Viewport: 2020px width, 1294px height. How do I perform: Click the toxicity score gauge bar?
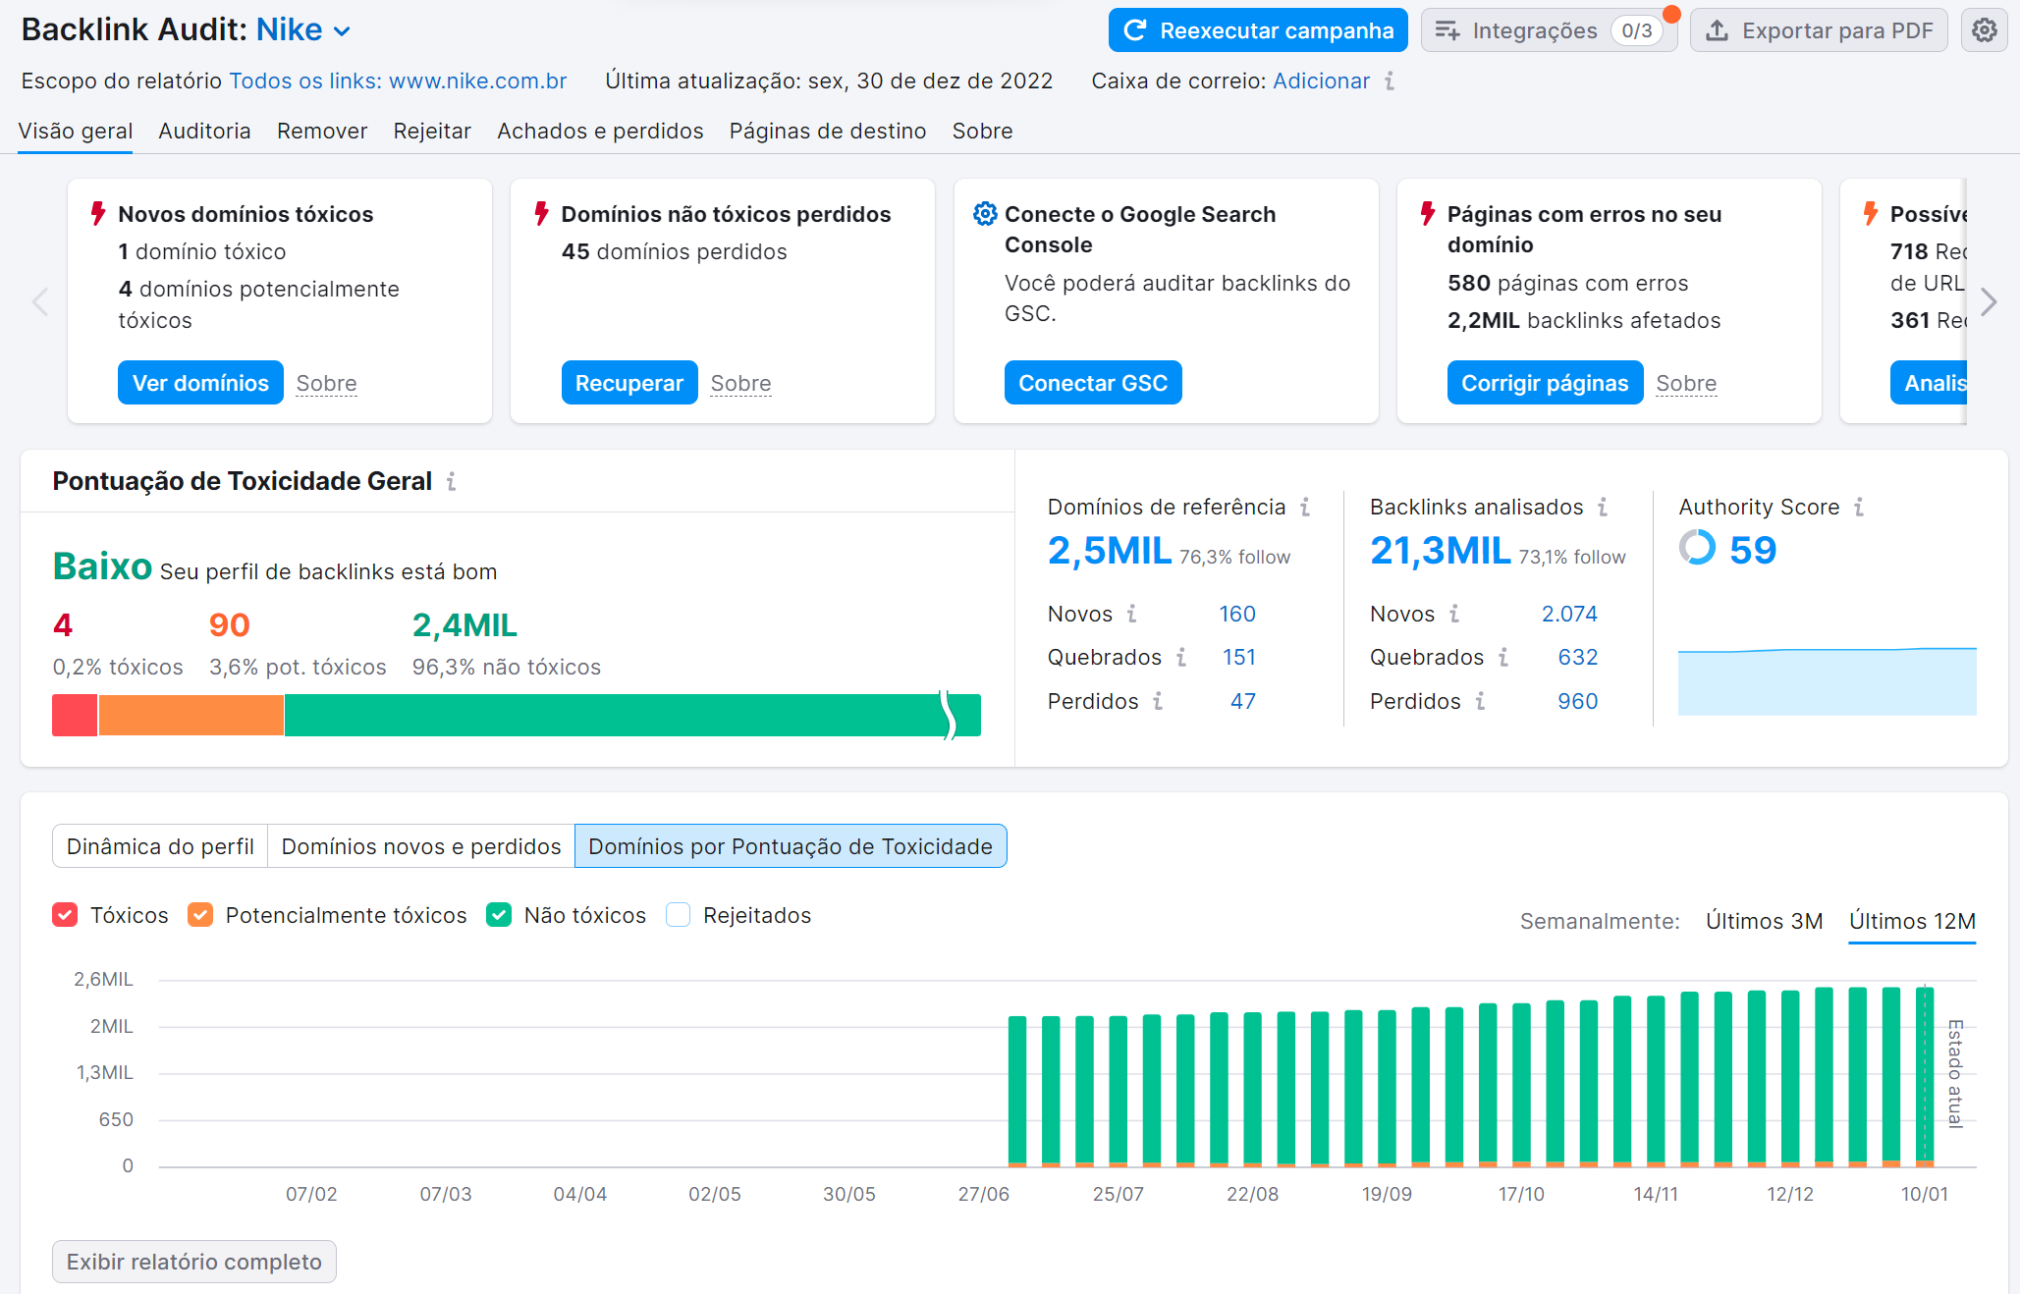(516, 714)
